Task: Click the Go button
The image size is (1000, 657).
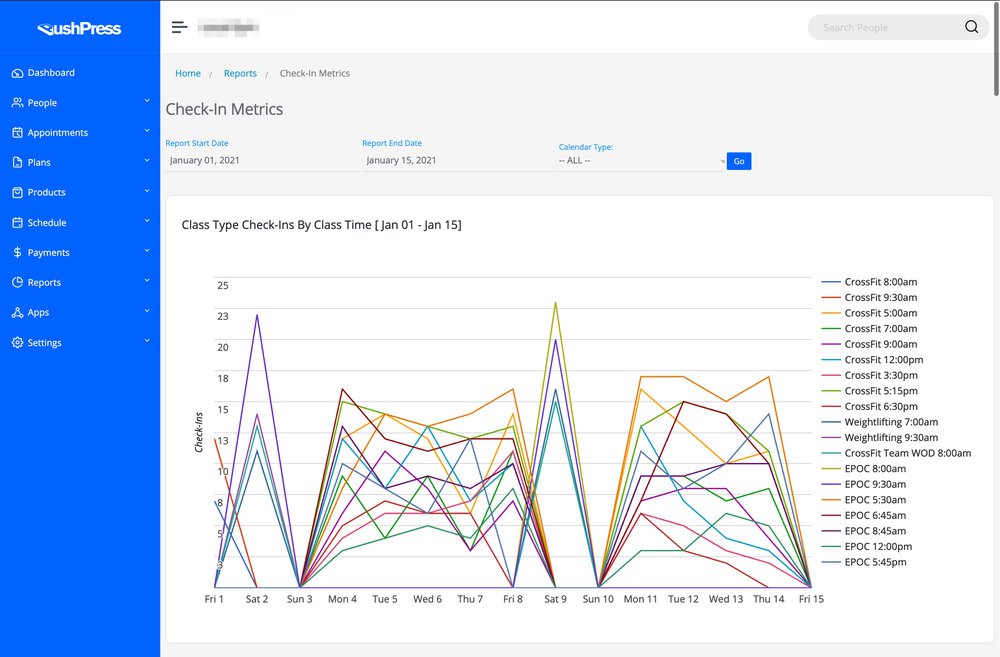Action: pyautogui.click(x=739, y=160)
